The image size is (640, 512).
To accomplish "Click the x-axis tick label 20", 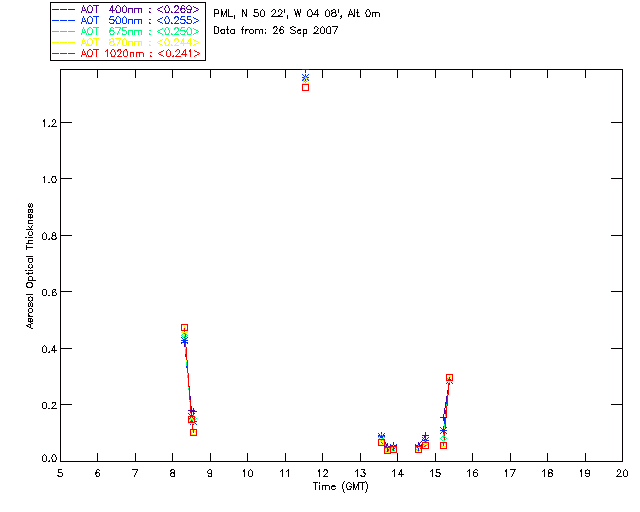I will (x=622, y=473).
